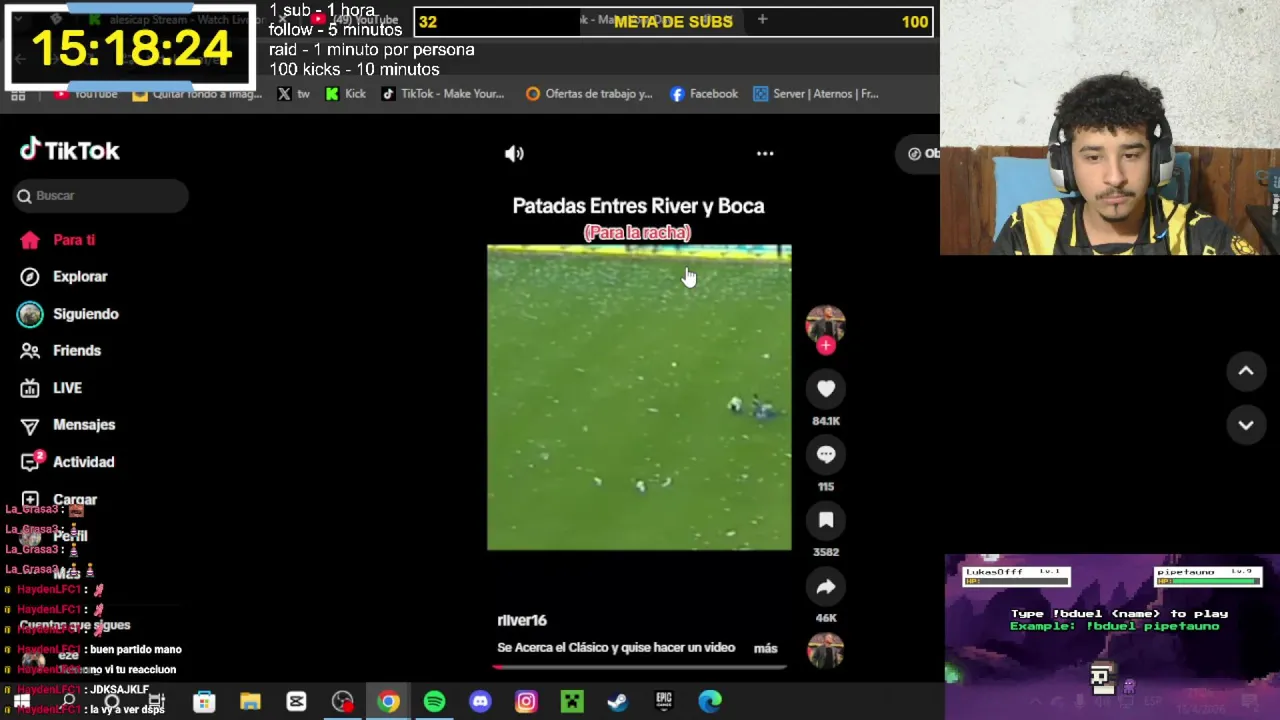Open Instagram from the taskbar
The width and height of the screenshot is (1280, 720).
[526, 702]
